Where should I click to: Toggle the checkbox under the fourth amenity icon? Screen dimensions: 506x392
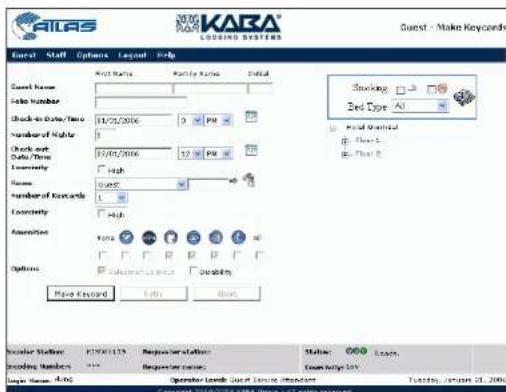191,255
